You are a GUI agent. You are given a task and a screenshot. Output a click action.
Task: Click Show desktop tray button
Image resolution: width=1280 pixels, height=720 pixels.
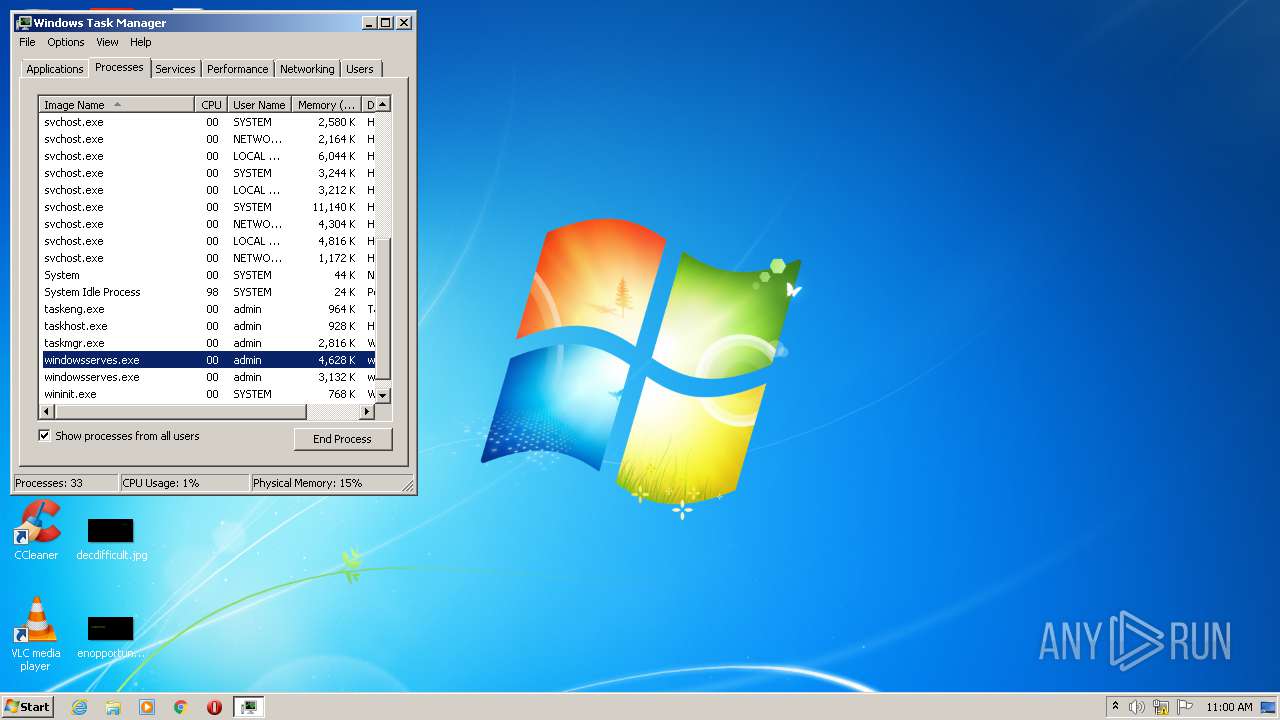click(x=1269, y=707)
